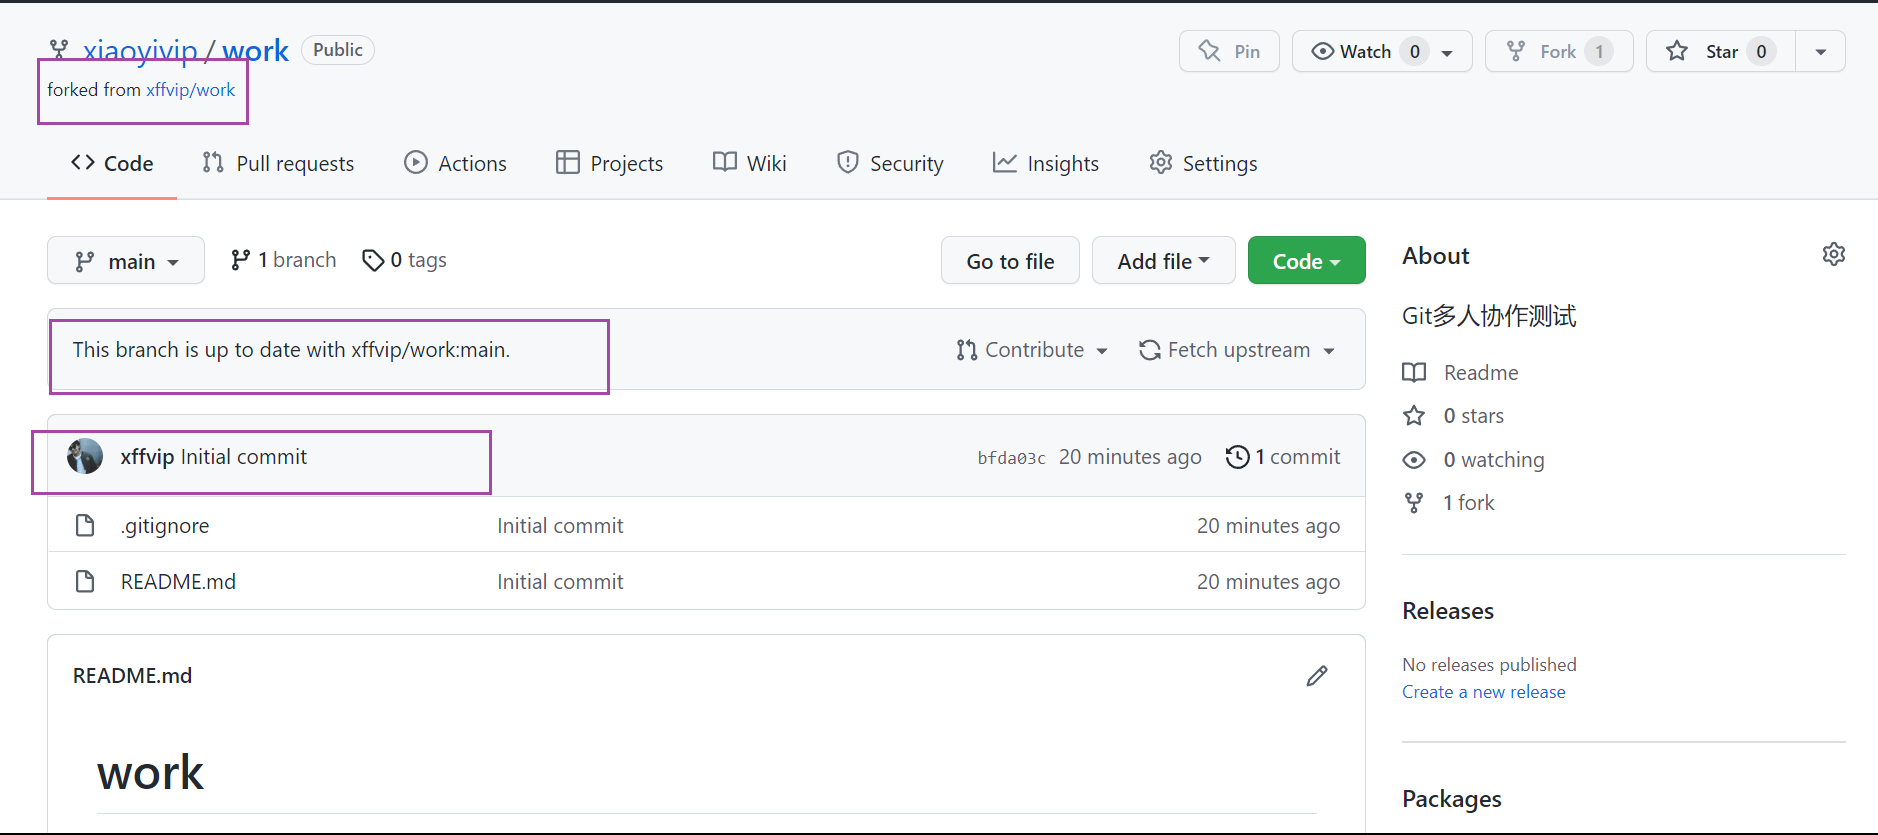Click the 20 minutes ago timestamp in README.md row

1268,582
